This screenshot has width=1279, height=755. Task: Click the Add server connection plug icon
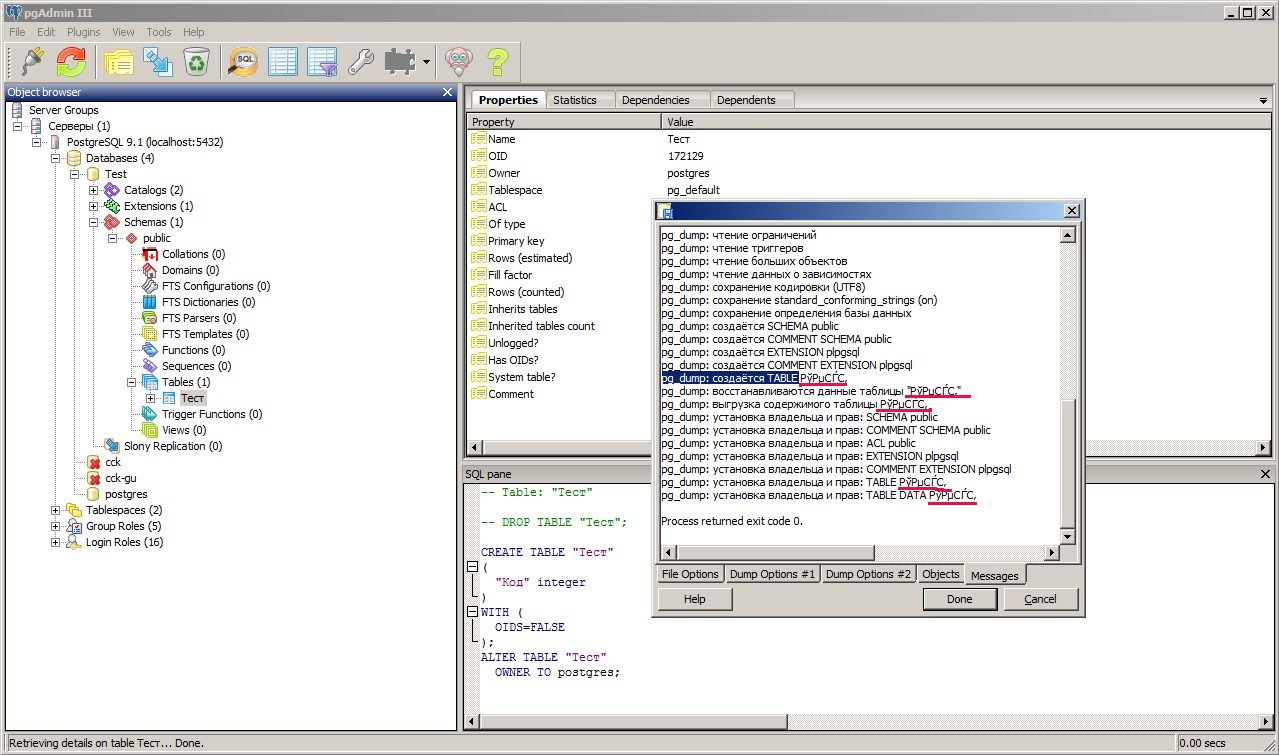[32, 62]
